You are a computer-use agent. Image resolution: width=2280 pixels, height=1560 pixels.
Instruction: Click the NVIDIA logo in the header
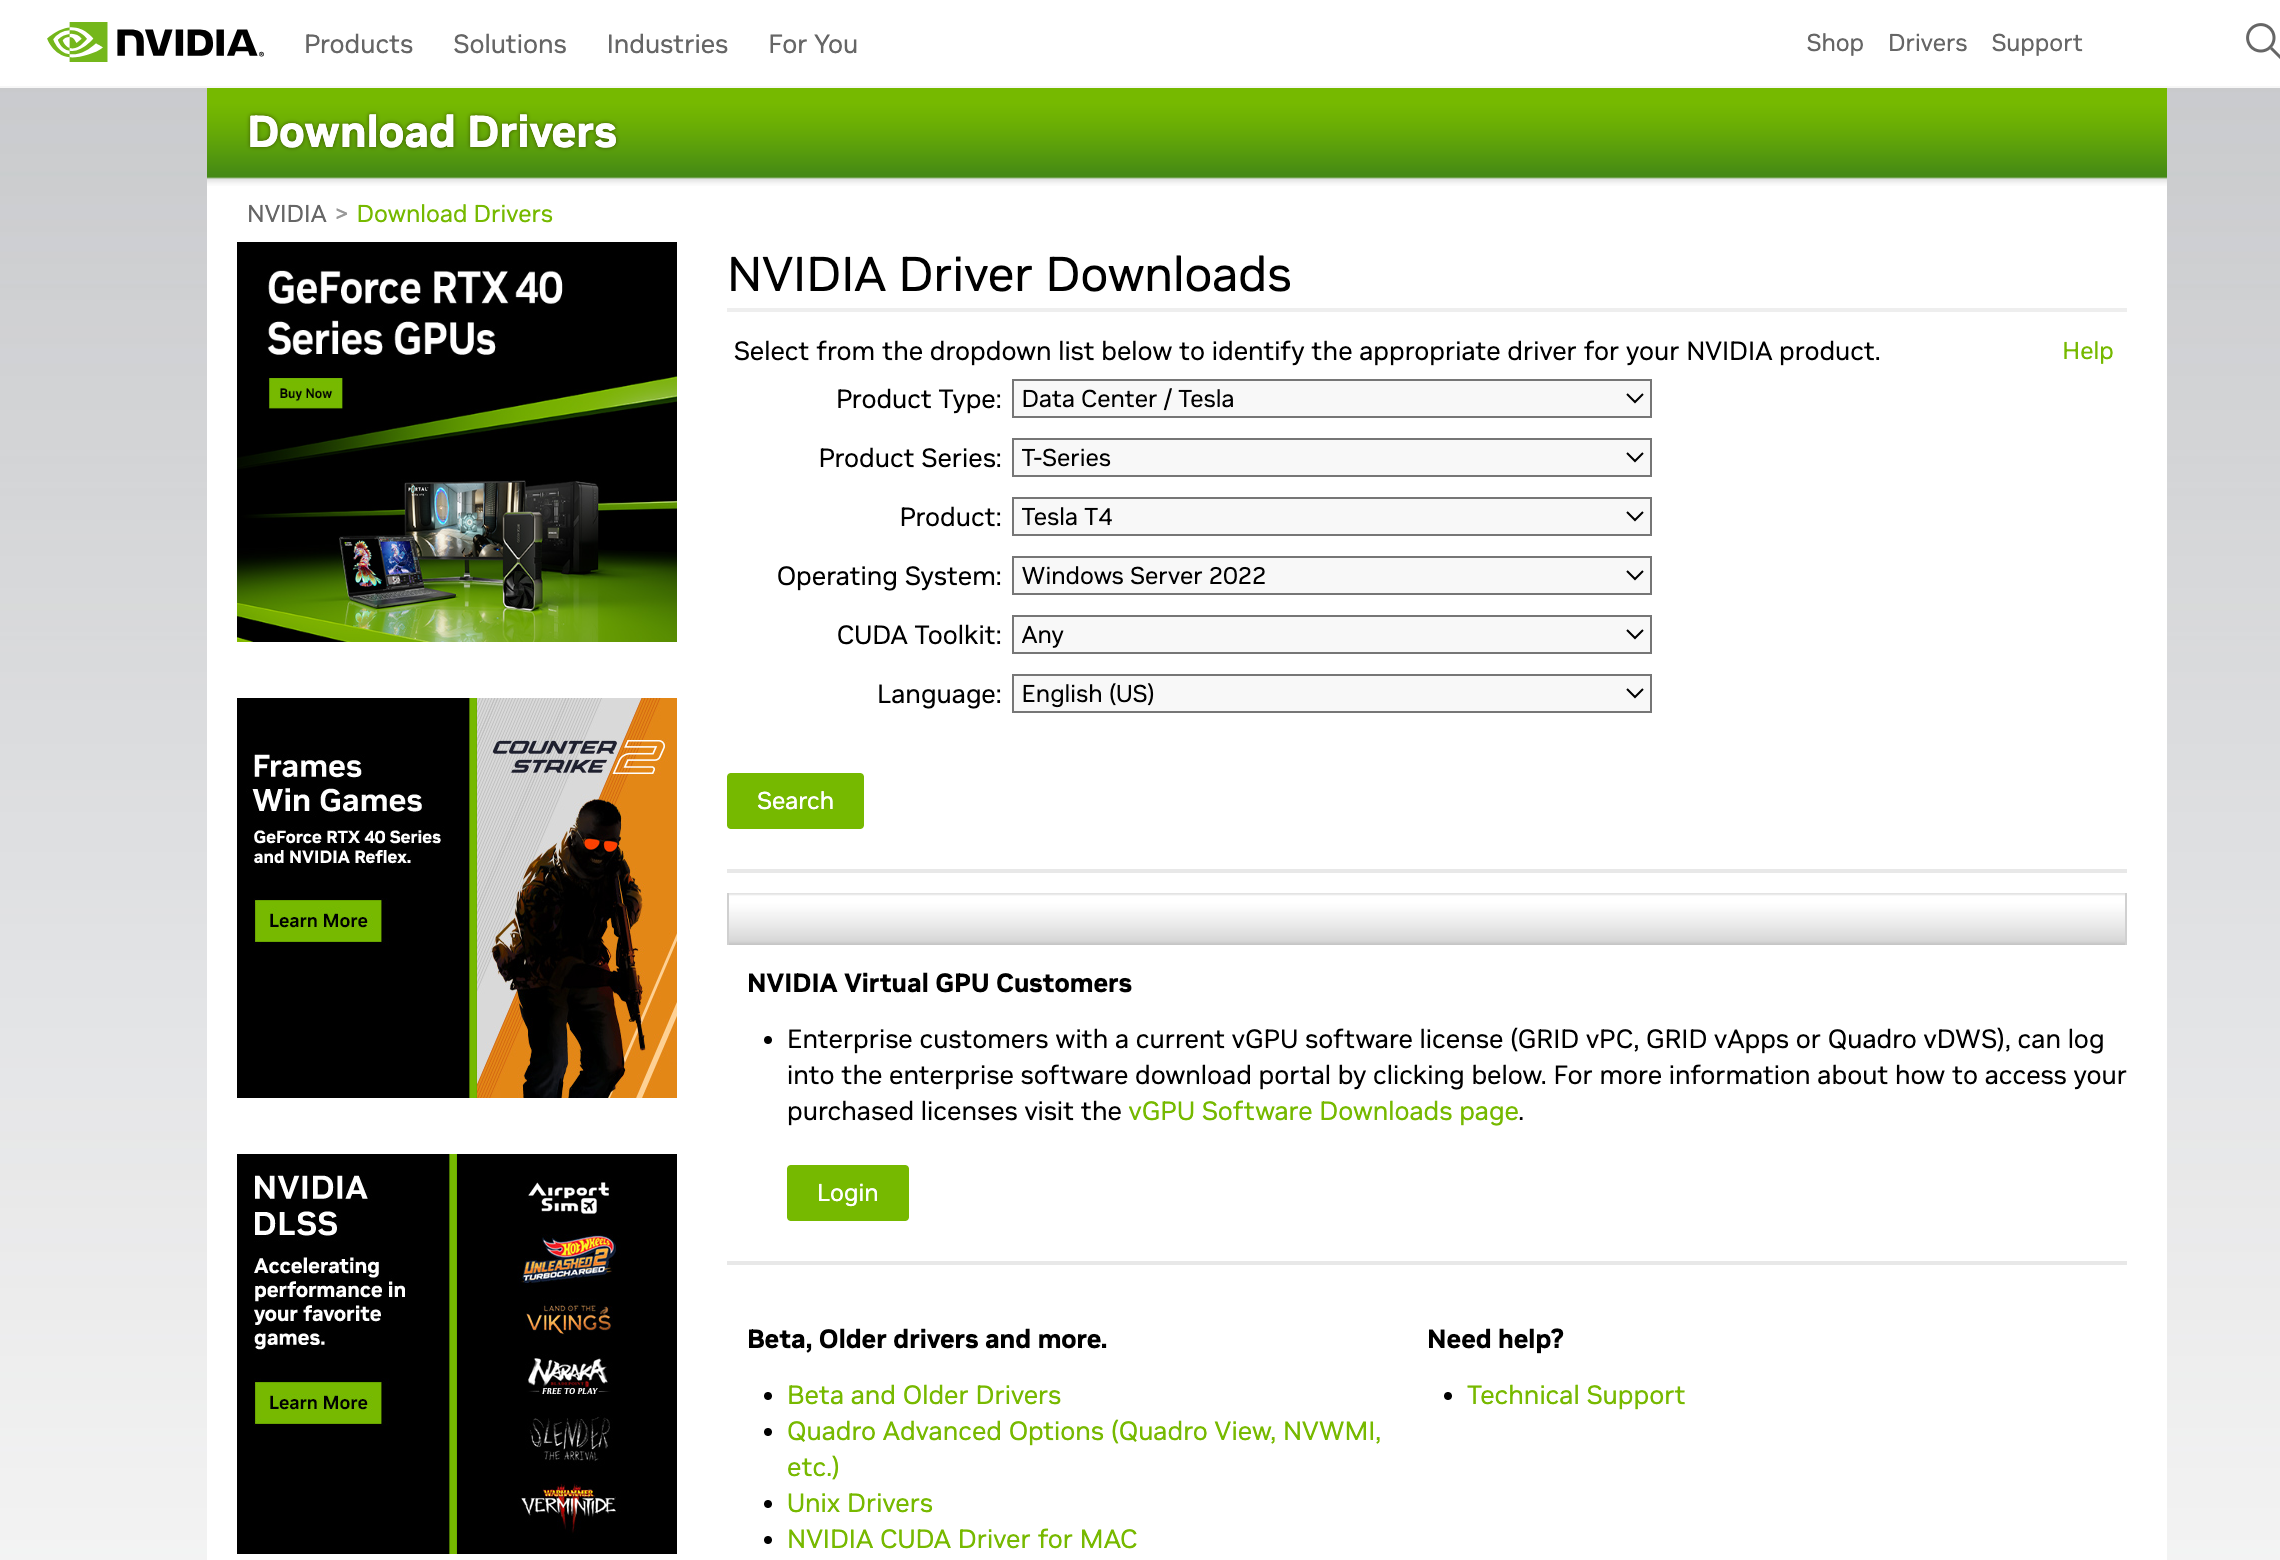(155, 43)
